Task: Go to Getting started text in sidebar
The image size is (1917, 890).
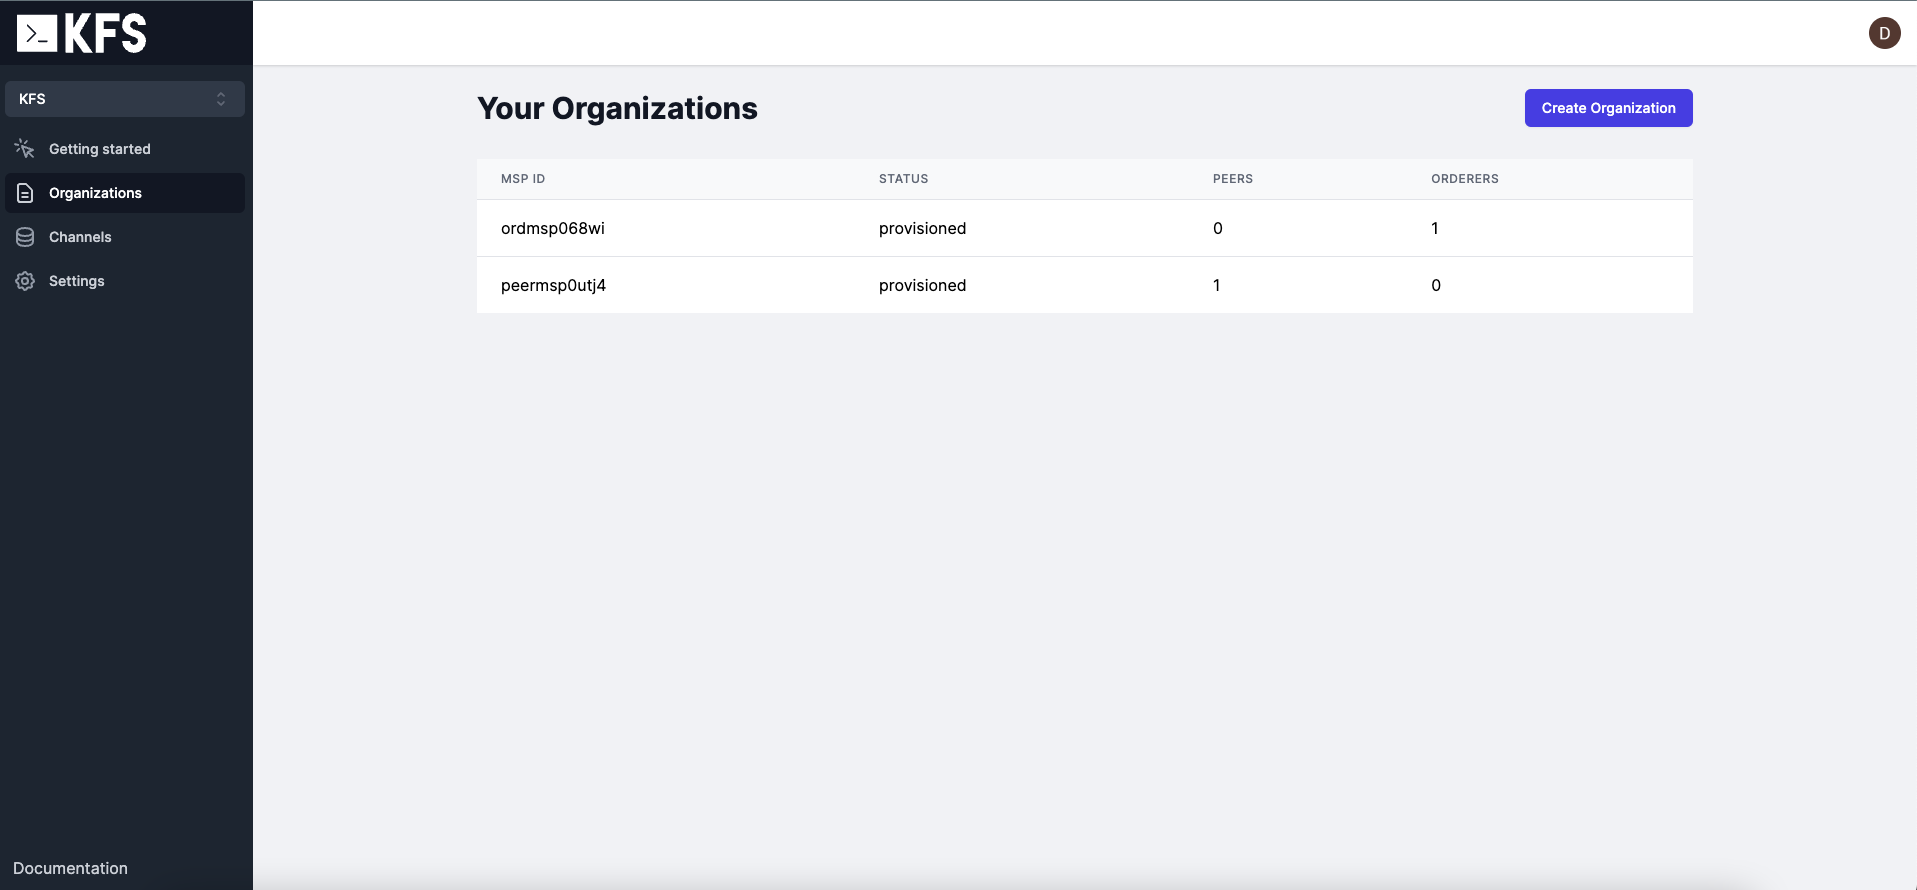Action: (x=100, y=149)
